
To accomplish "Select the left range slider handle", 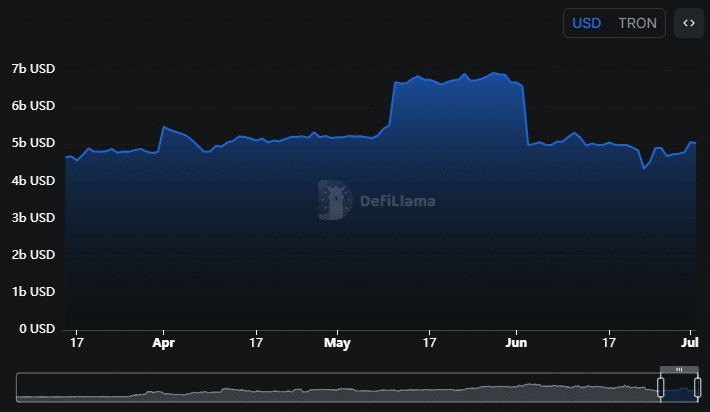I will click(661, 387).
